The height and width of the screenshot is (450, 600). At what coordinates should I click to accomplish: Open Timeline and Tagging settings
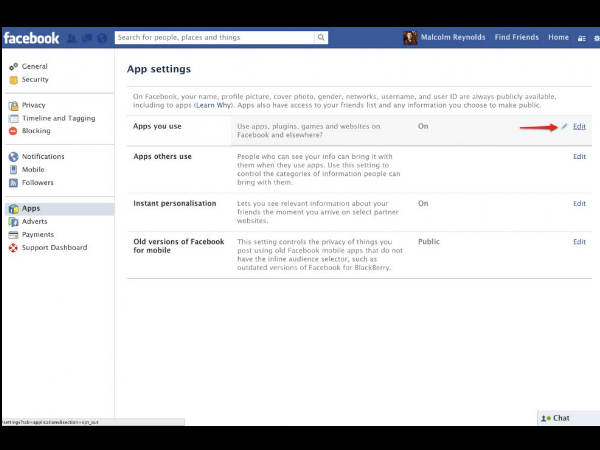pyautogui.click(x=59, y=118)
